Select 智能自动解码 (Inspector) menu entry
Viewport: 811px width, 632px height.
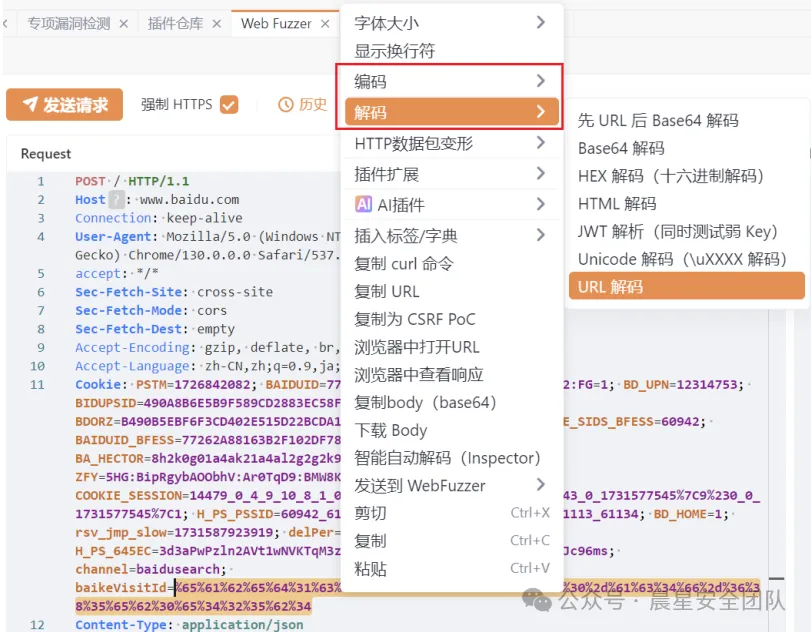click(x=447, y=458)
